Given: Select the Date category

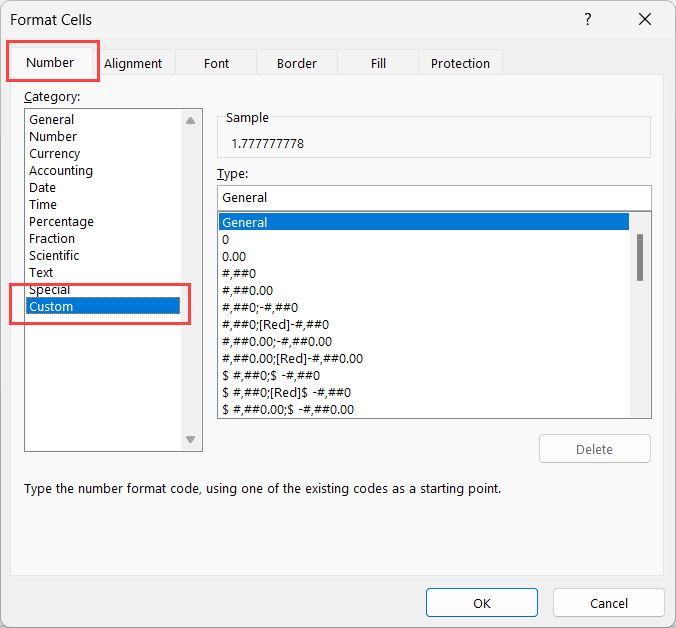Looking at the screenshot, I should (43, 188).
